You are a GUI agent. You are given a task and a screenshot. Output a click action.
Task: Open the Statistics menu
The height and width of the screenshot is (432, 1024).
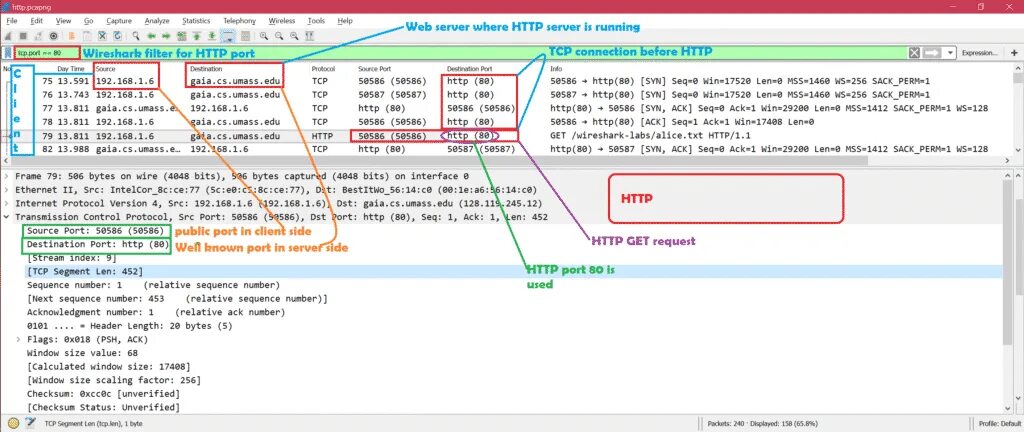tap(197, 21)
